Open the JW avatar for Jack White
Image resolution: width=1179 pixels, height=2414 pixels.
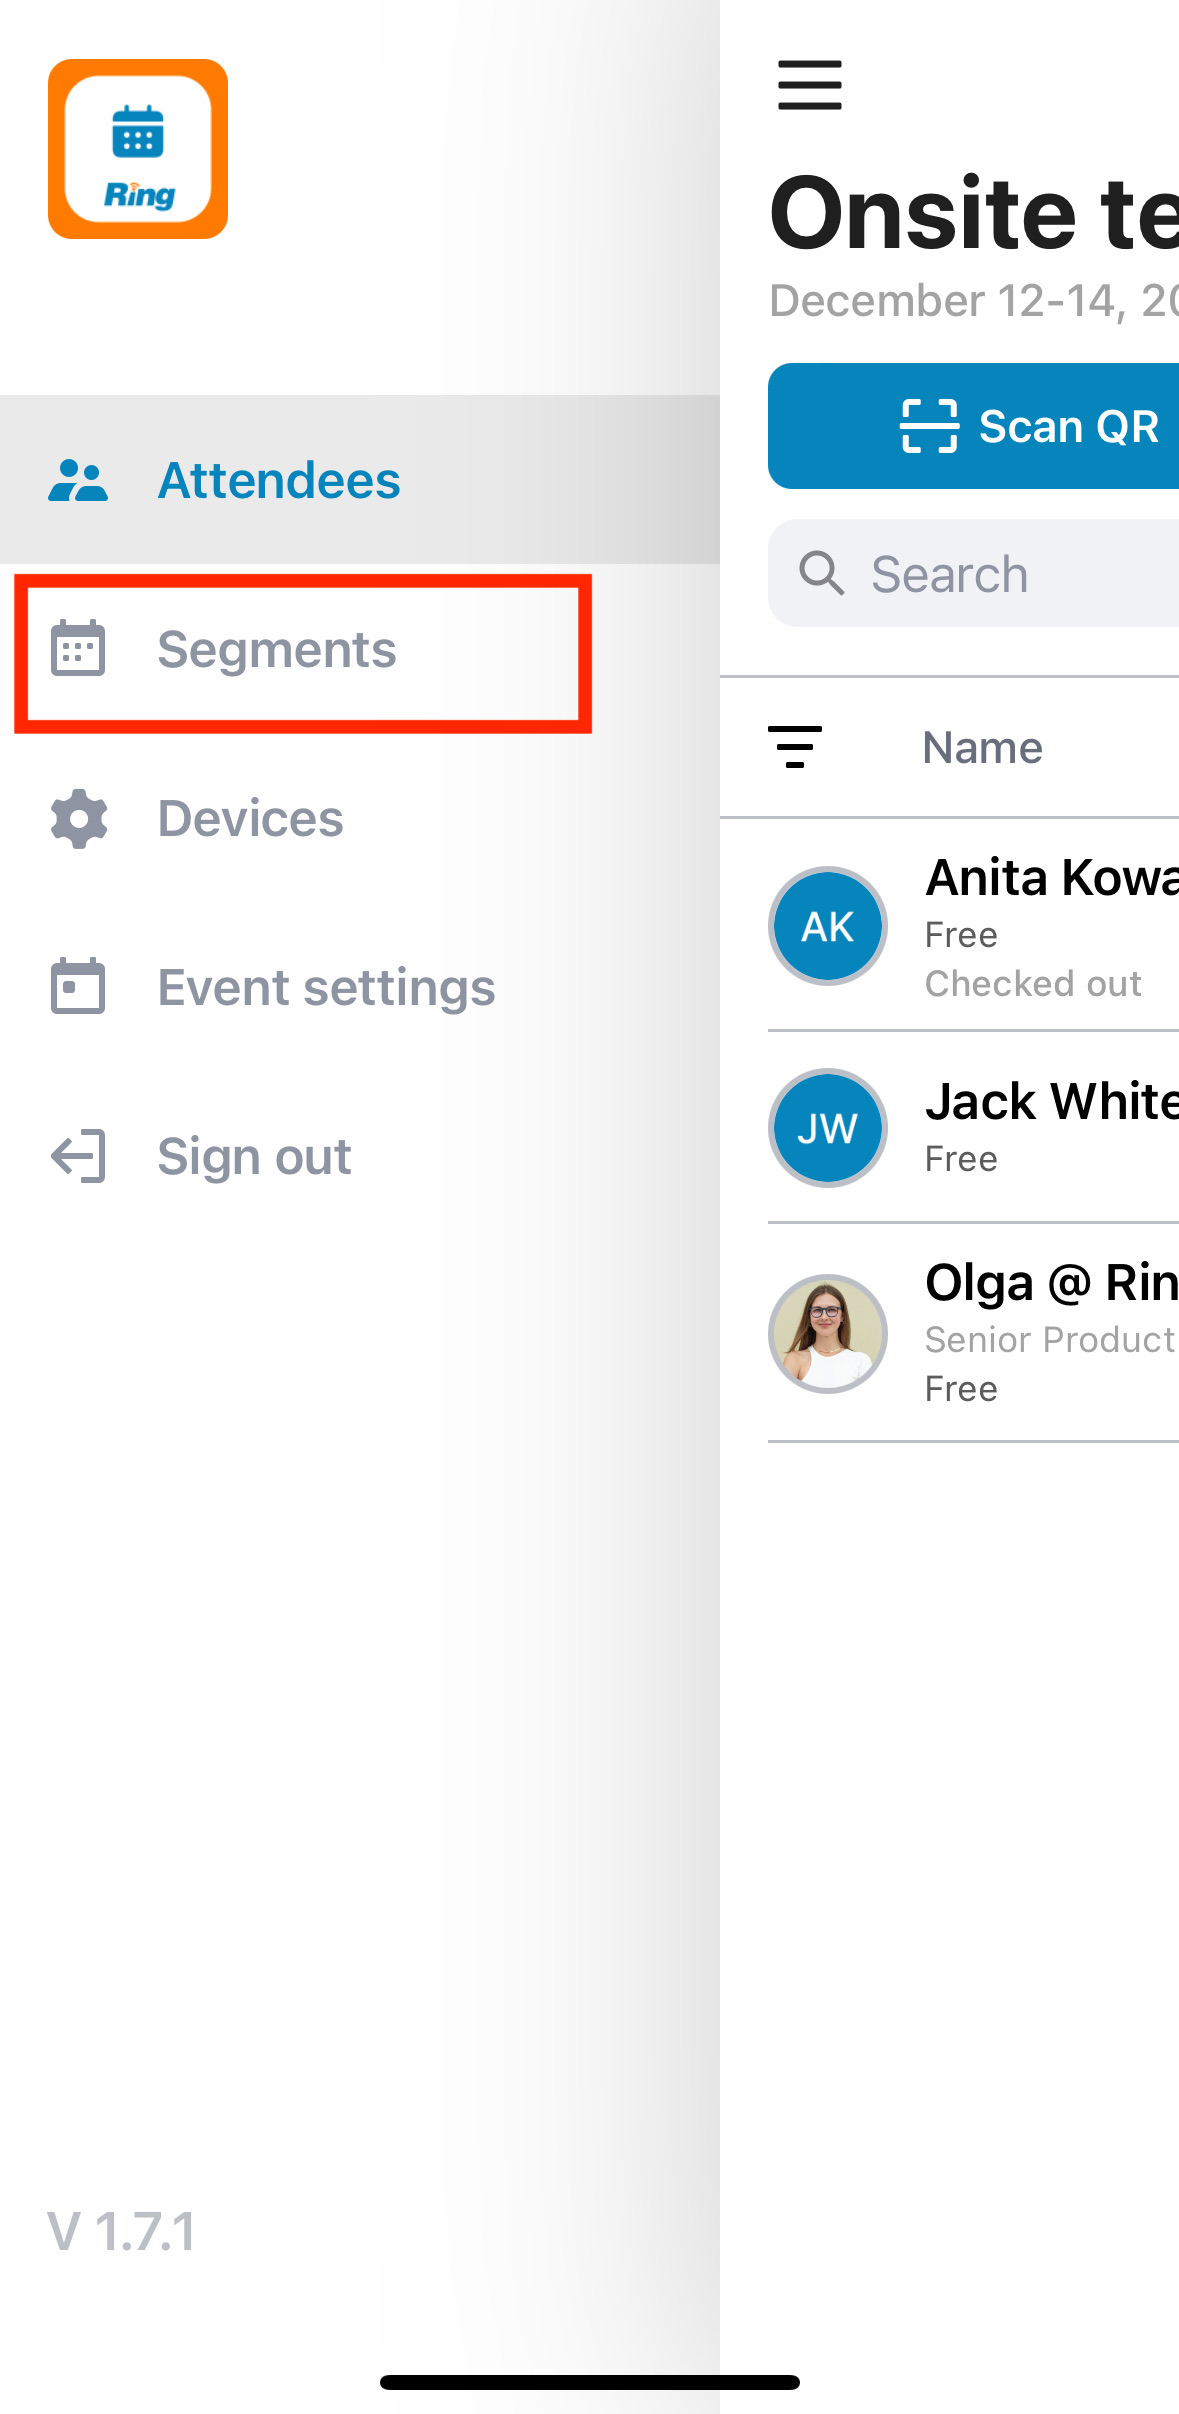point(828,1128)
